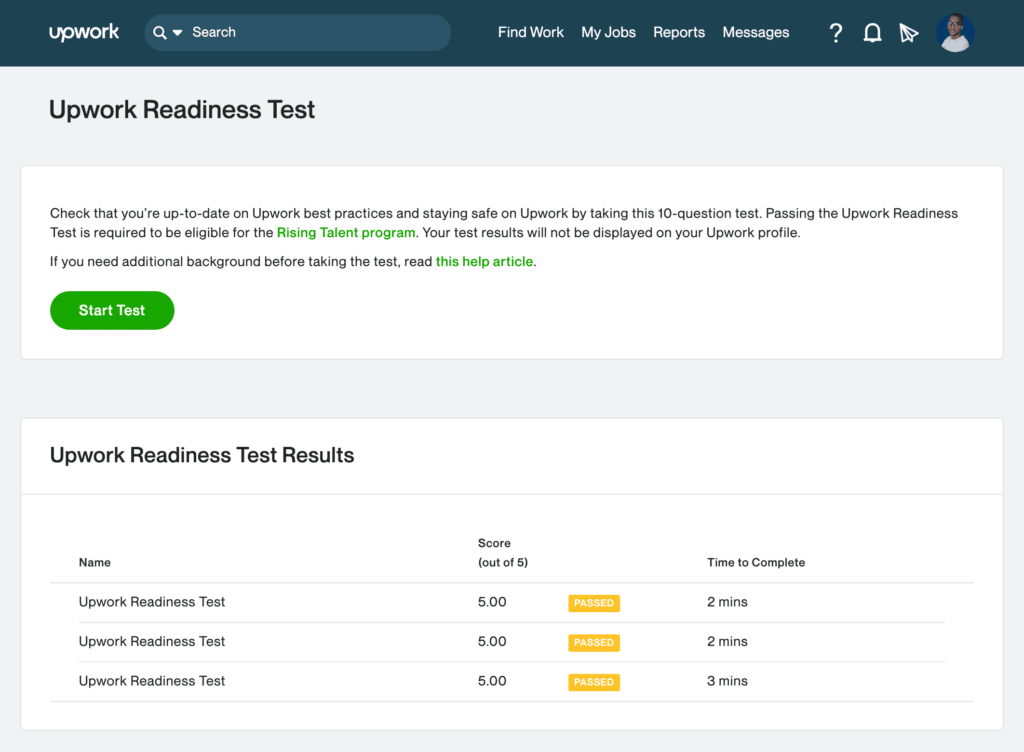This screenshot has width=1024, height=752.
Task: Open the Rising Talent program link
Action: click(345, 232)
